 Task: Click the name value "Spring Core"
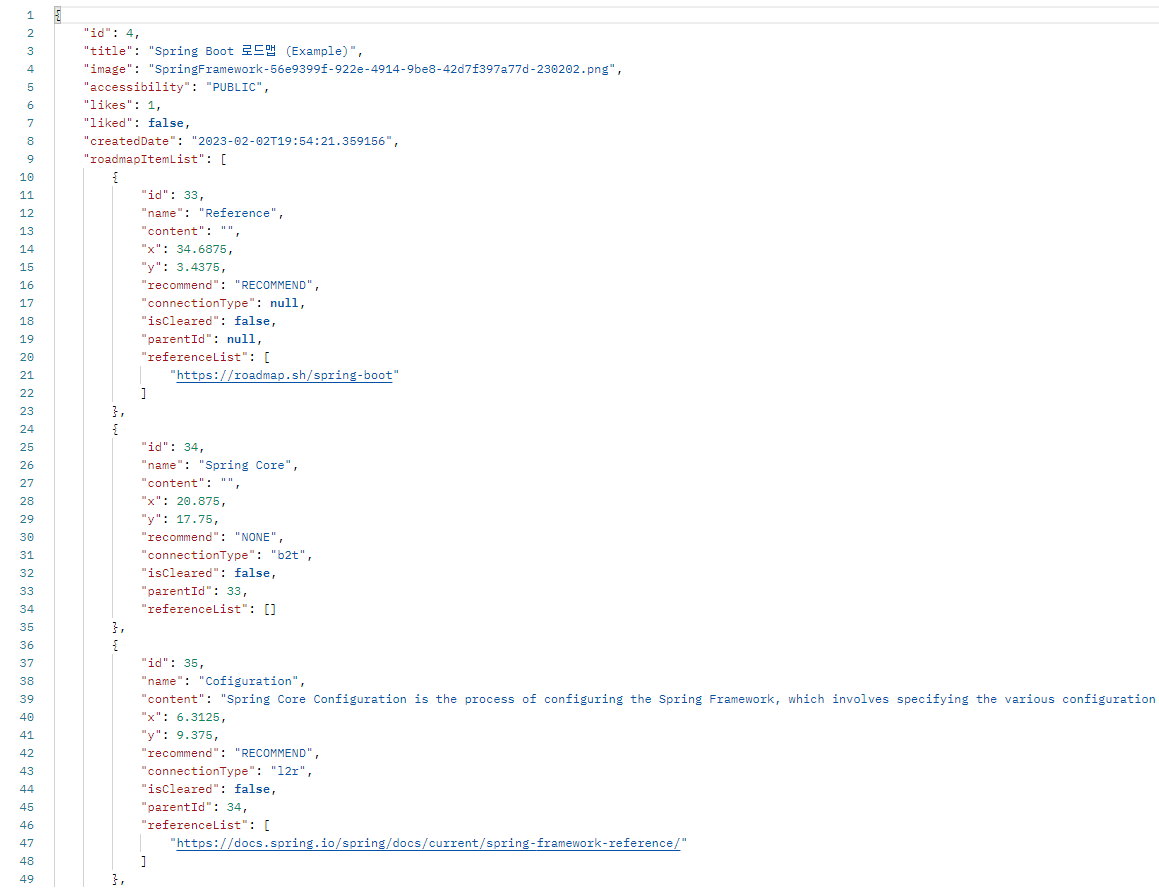click(x=245, y=465)
